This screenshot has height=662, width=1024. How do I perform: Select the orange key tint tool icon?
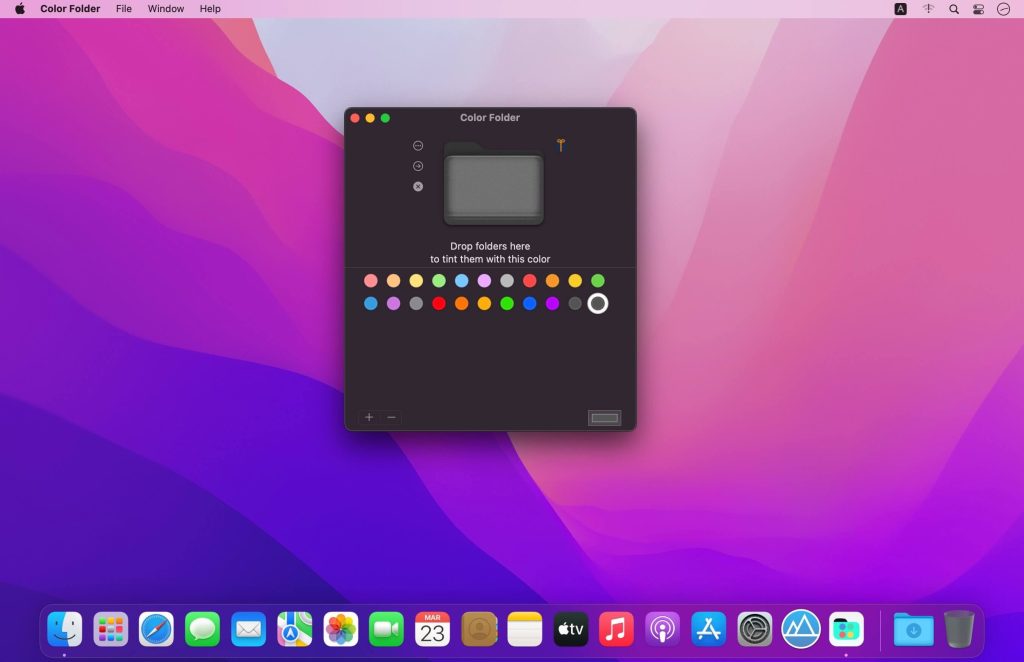point(561,145)
